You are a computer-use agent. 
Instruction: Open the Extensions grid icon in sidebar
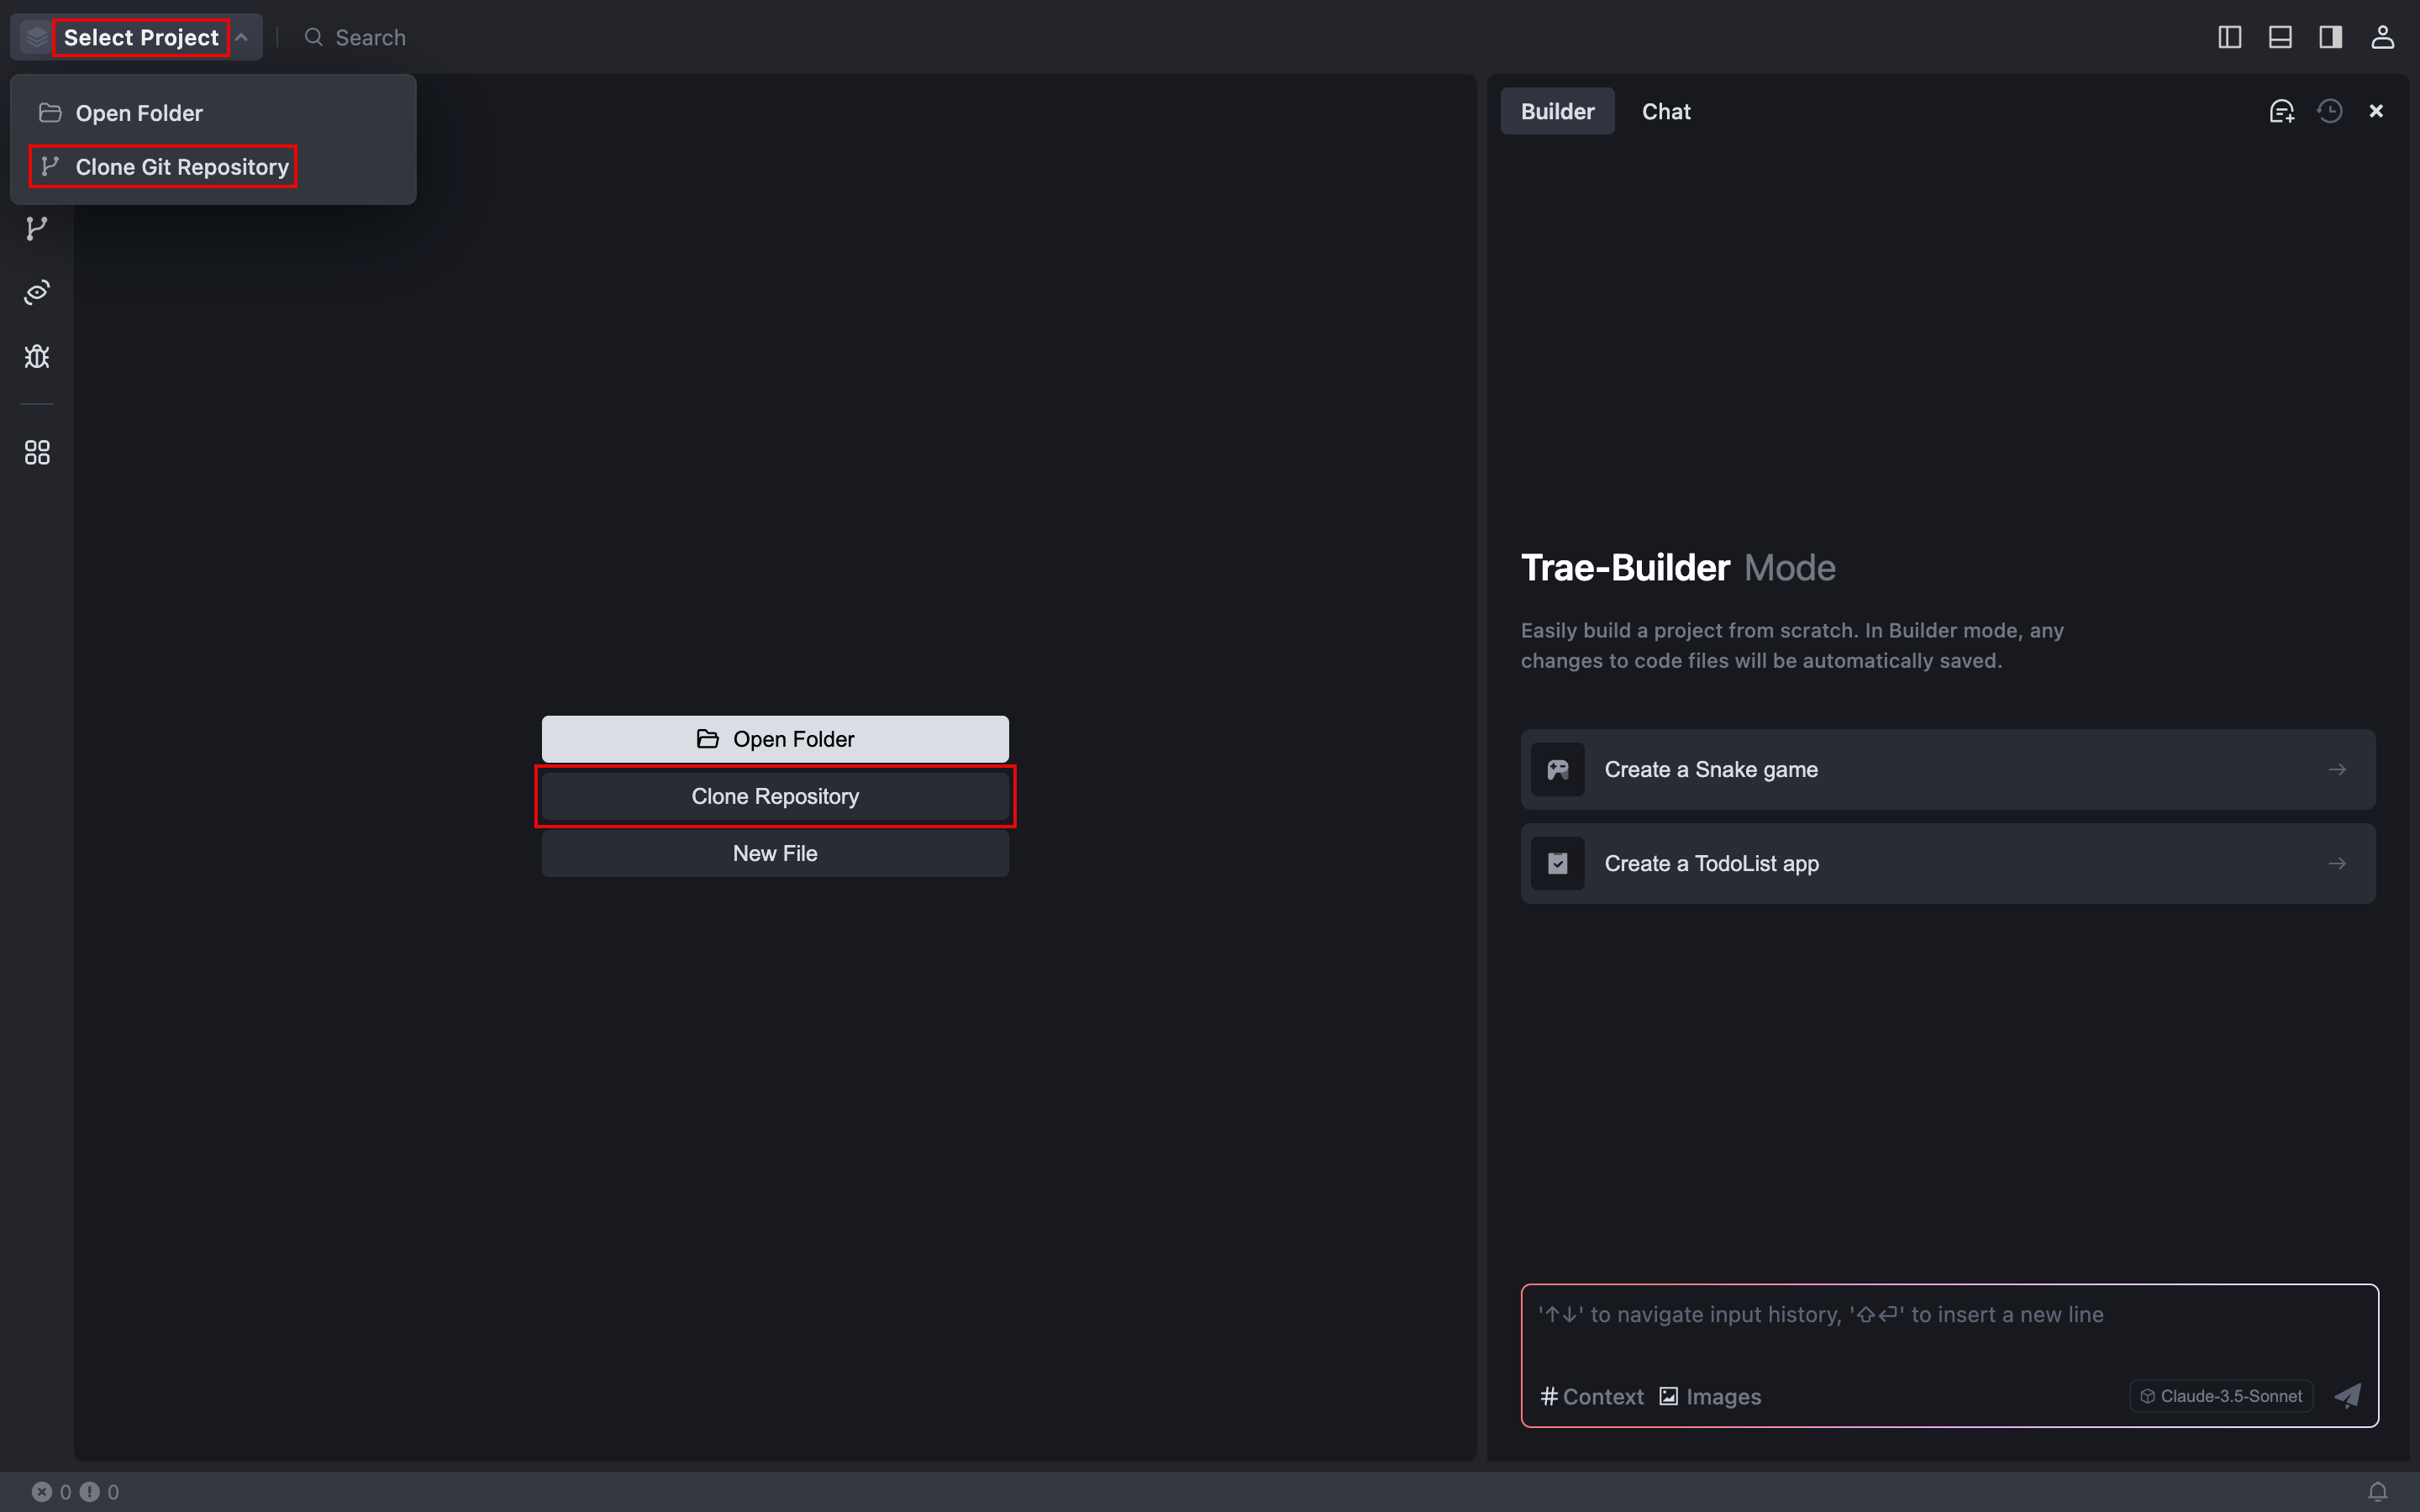point(37,453)
